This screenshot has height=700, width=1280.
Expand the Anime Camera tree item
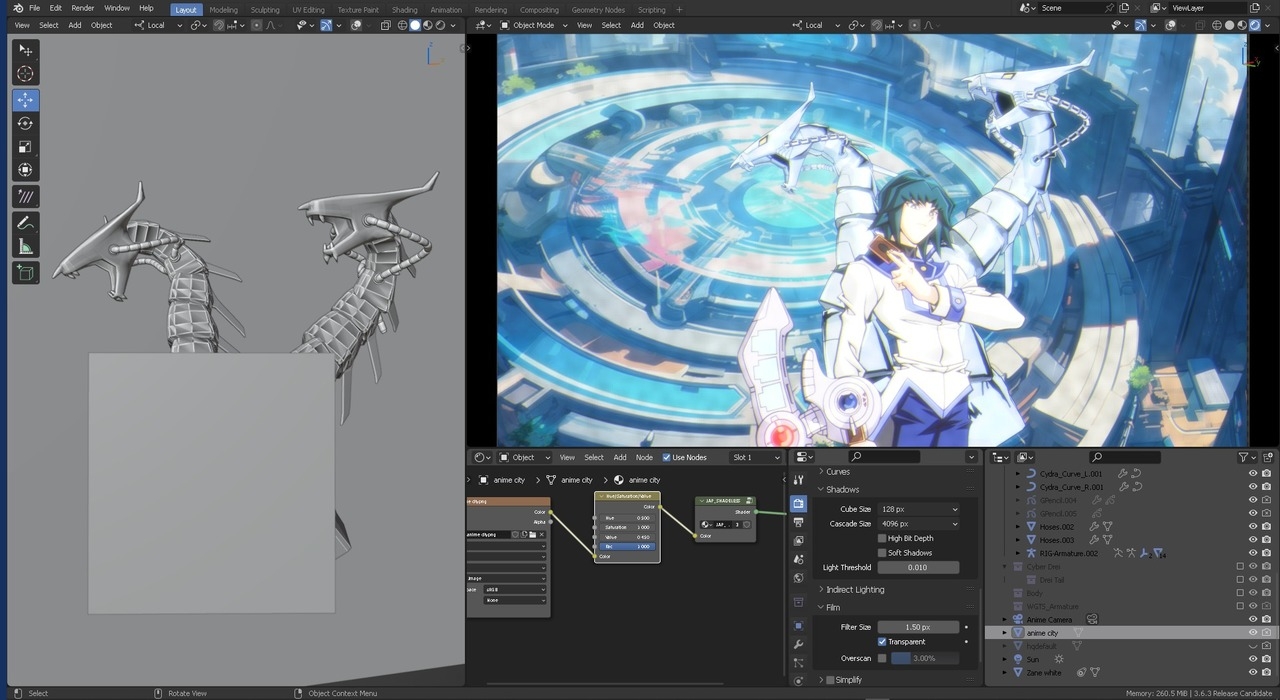[x=1005, y=620]
